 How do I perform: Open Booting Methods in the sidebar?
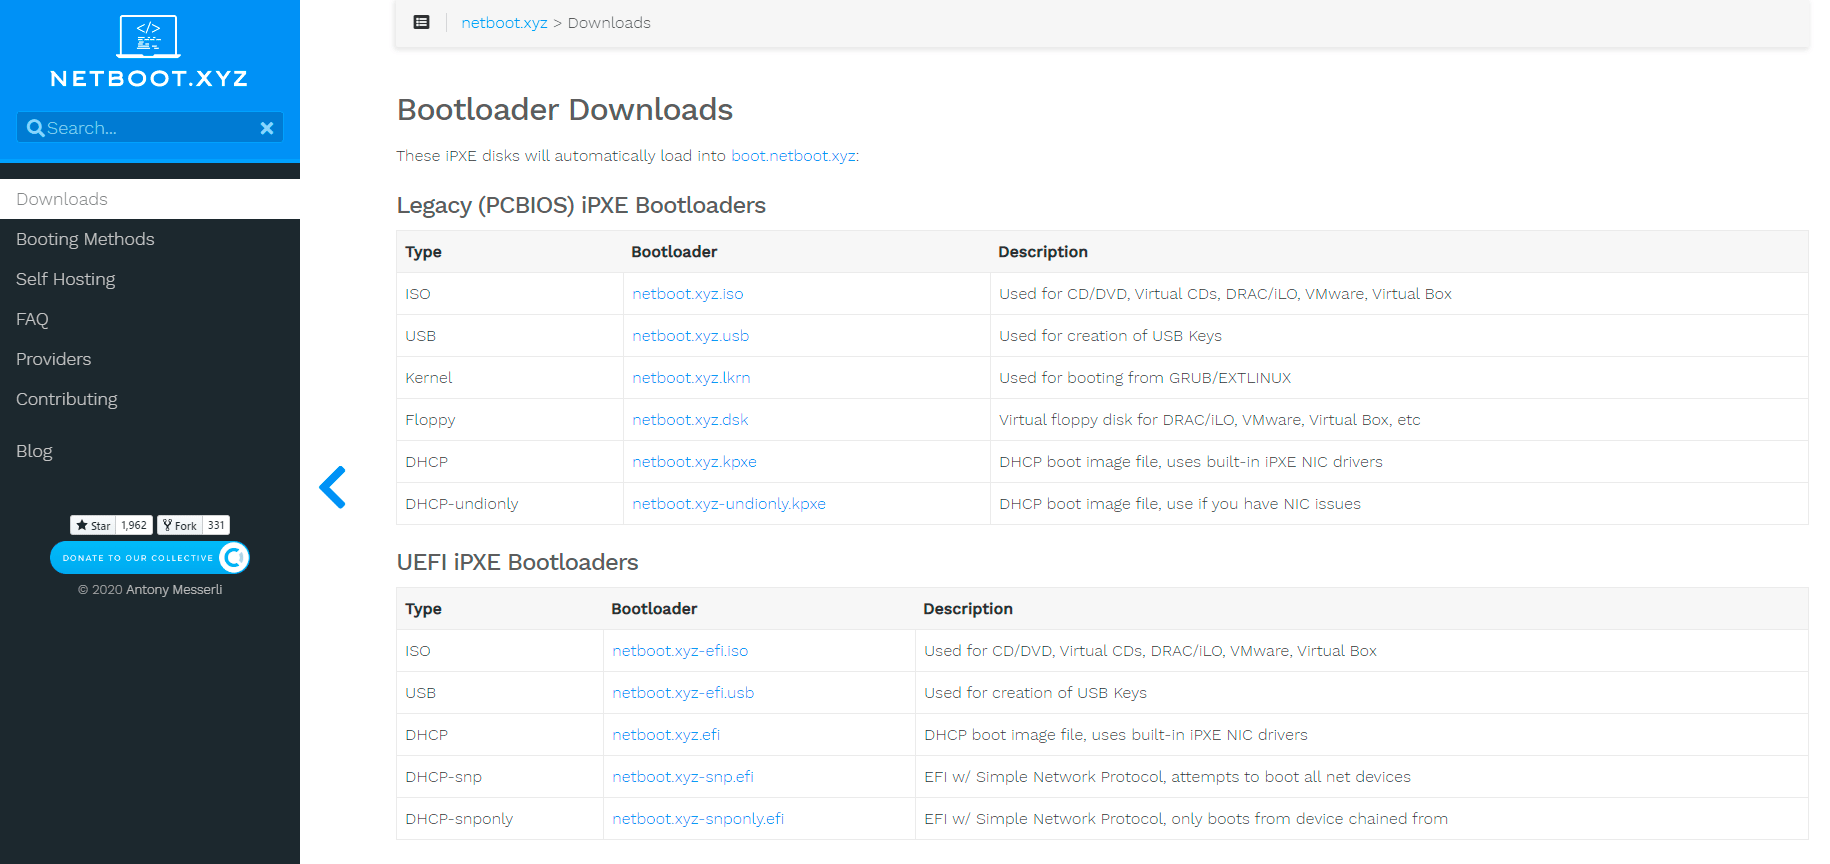[150, 239]
